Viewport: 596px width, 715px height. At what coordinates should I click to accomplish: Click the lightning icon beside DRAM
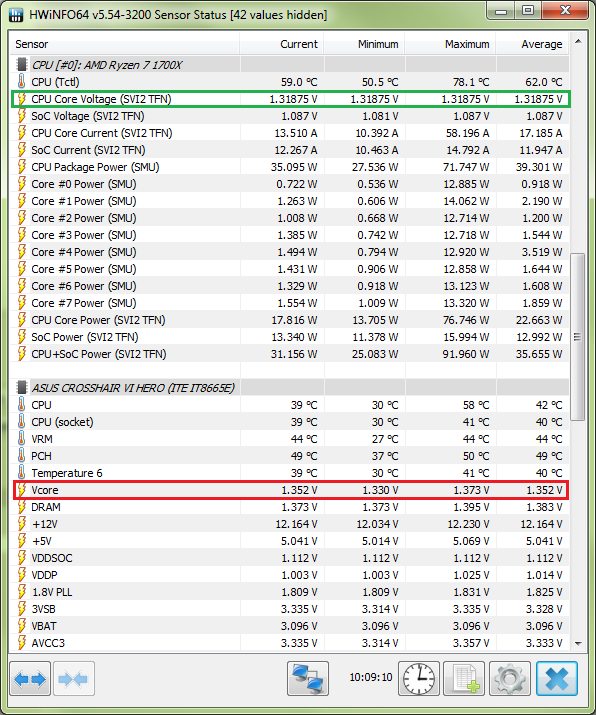tap(21, 507)
